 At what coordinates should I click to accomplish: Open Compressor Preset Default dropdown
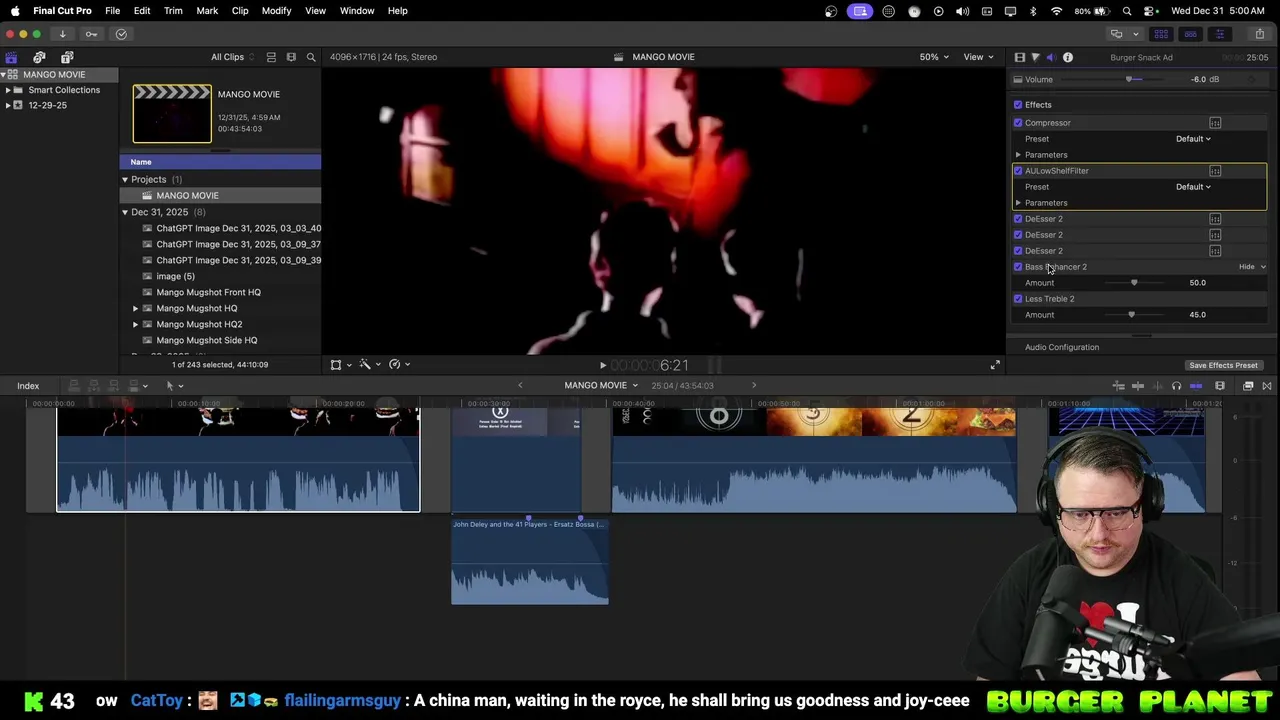coord(1193,139)
